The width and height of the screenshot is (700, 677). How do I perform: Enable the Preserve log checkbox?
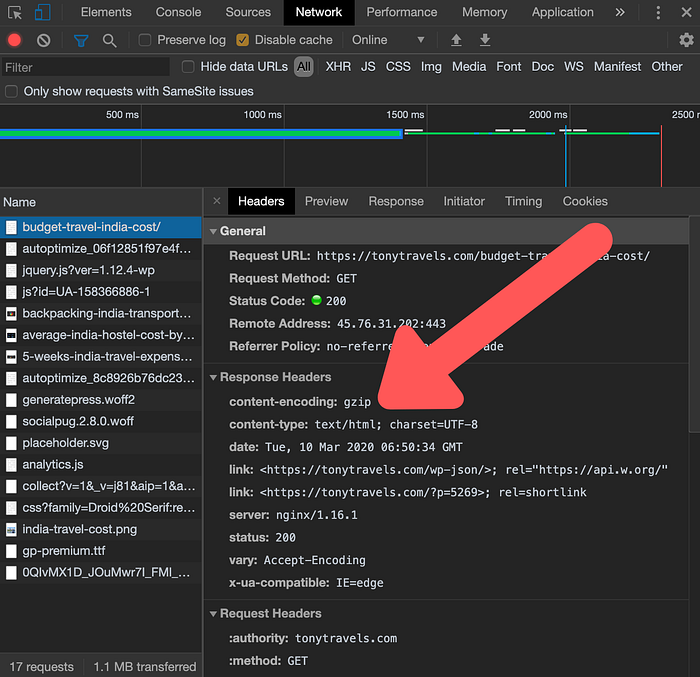tap(145, 40)
